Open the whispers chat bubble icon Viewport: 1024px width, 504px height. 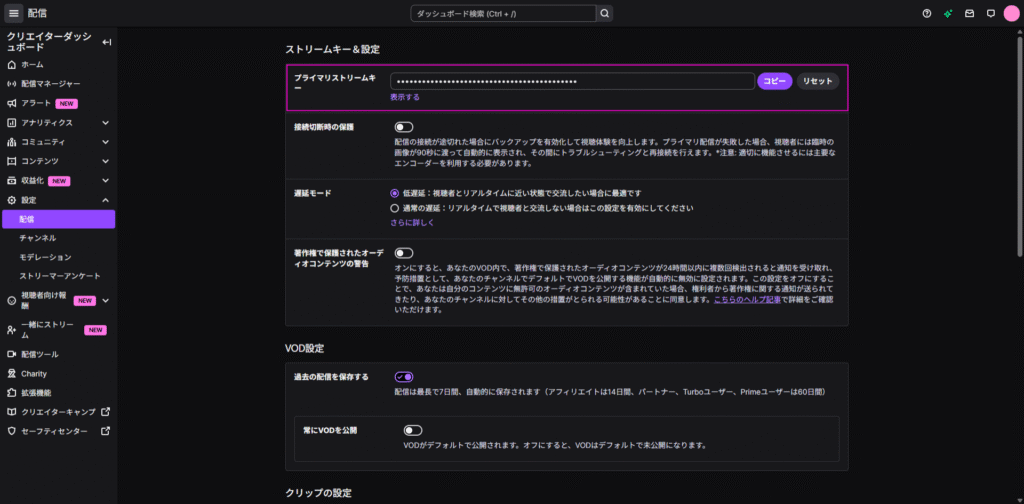click(x=991, y=13)
